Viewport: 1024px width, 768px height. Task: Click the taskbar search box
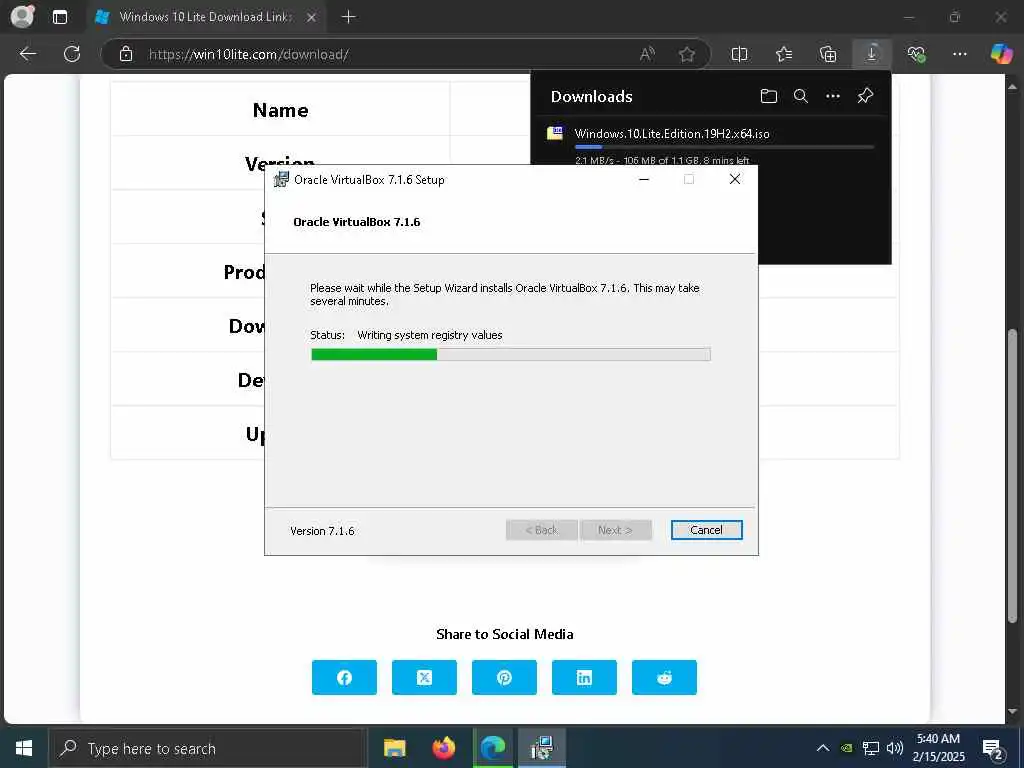207,748
